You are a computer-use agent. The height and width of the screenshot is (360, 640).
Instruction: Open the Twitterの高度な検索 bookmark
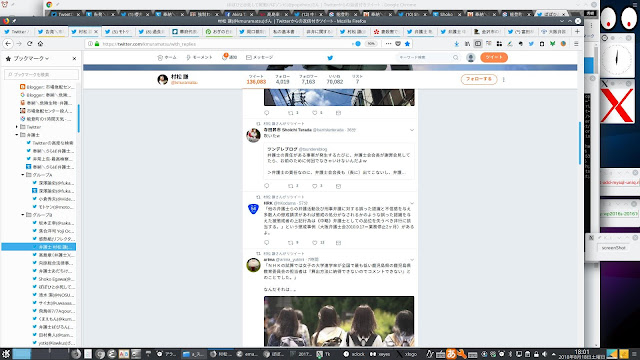point(50,143)
